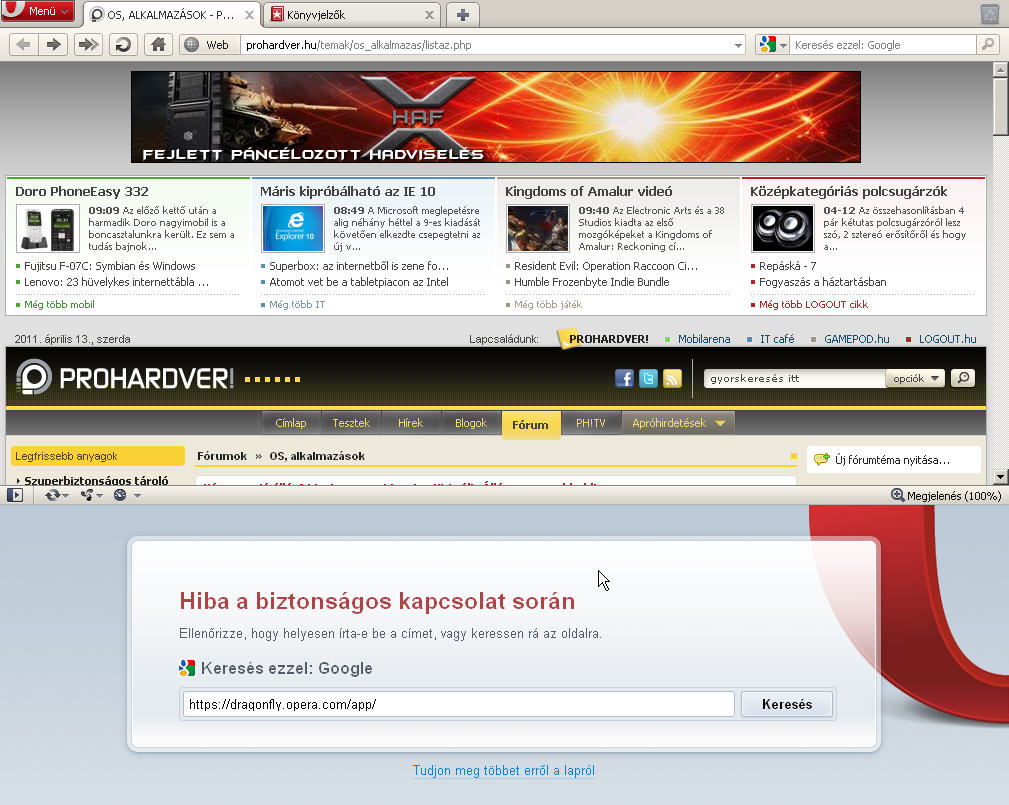Open Még több mobil link
The height and width of the screenshot is (805, 1009).
pyautogui.click(x=59, y=304)
